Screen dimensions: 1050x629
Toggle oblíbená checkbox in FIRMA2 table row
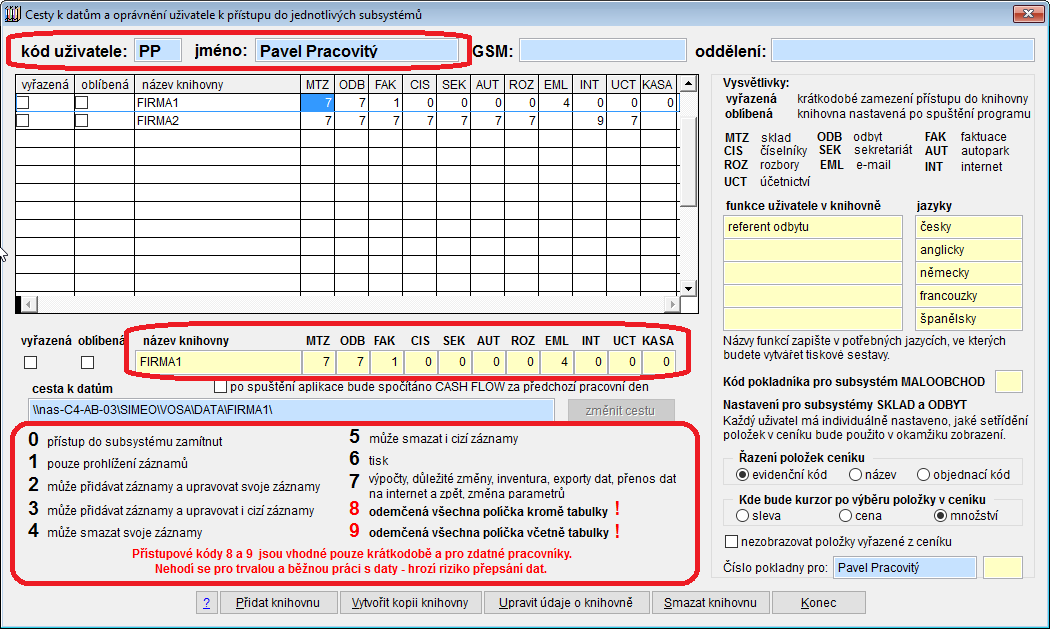point(82,121)
